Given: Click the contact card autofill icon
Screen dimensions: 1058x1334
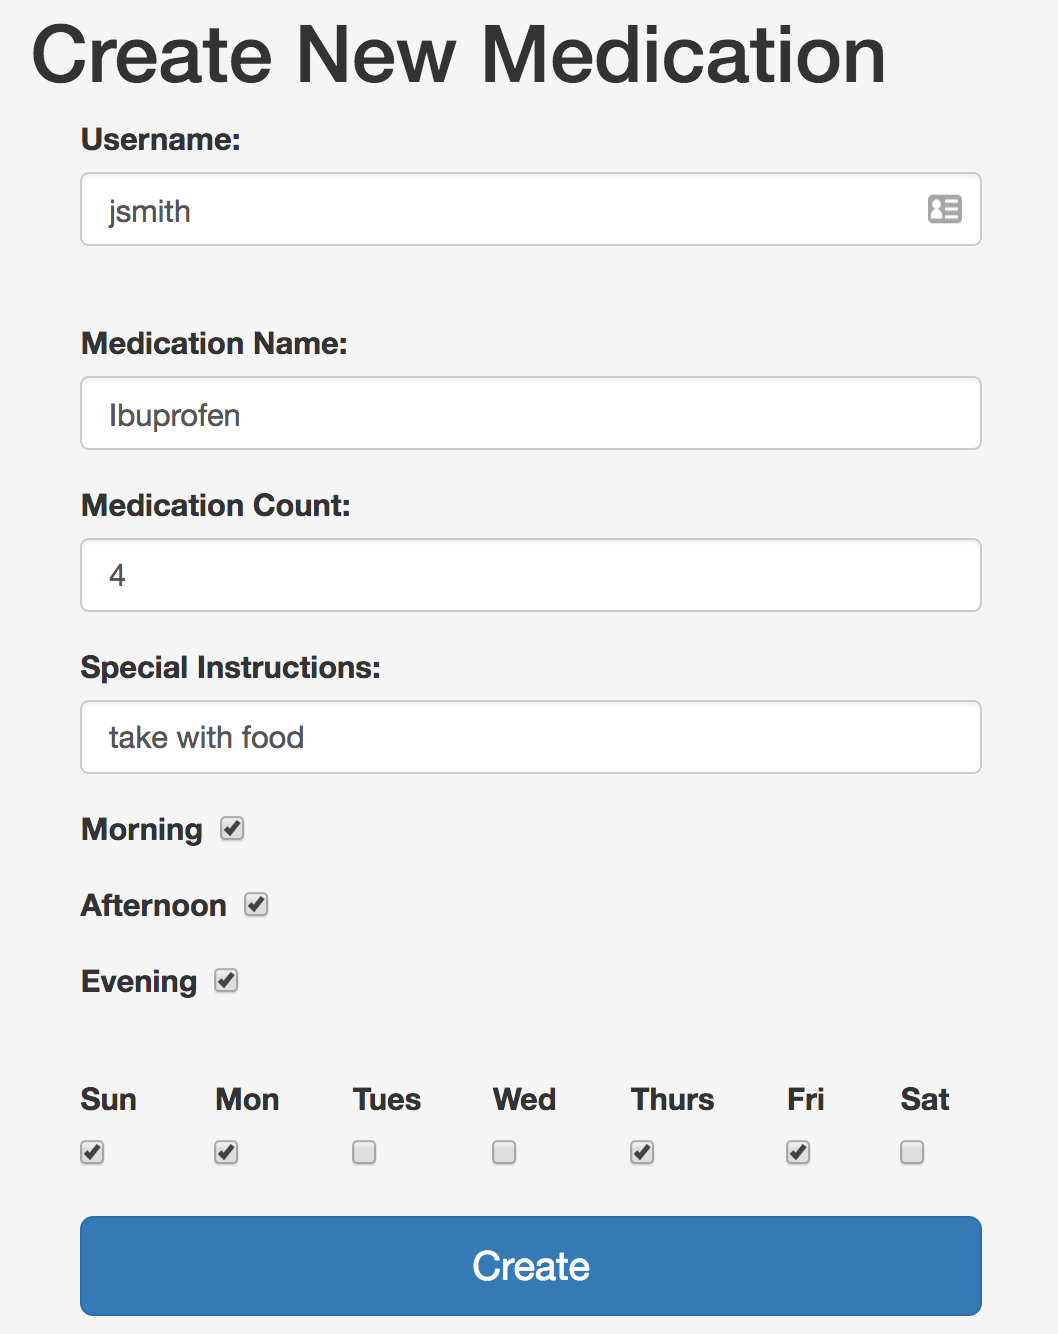Looking at the screenshot, I should point(944,209).
